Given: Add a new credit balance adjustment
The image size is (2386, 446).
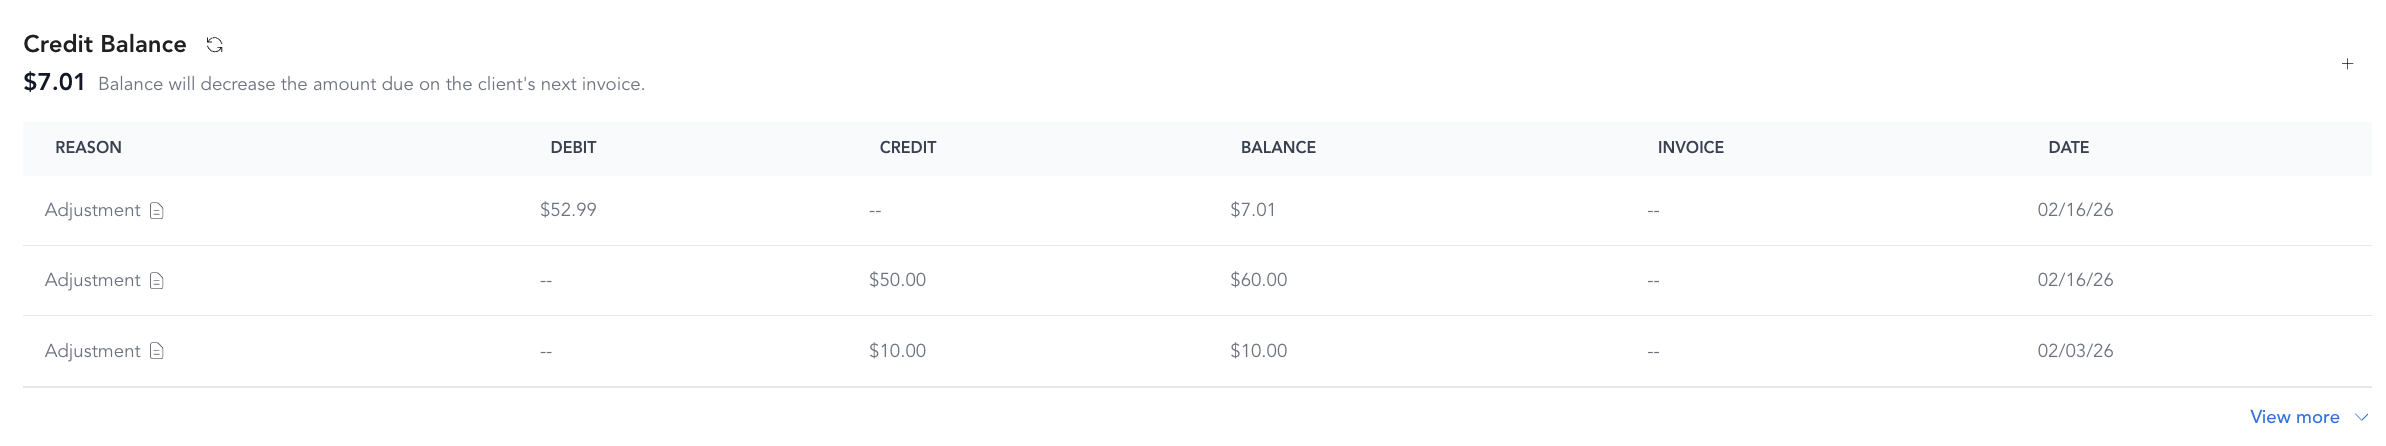Looking at the screenshot, I should coord(2347,64).
